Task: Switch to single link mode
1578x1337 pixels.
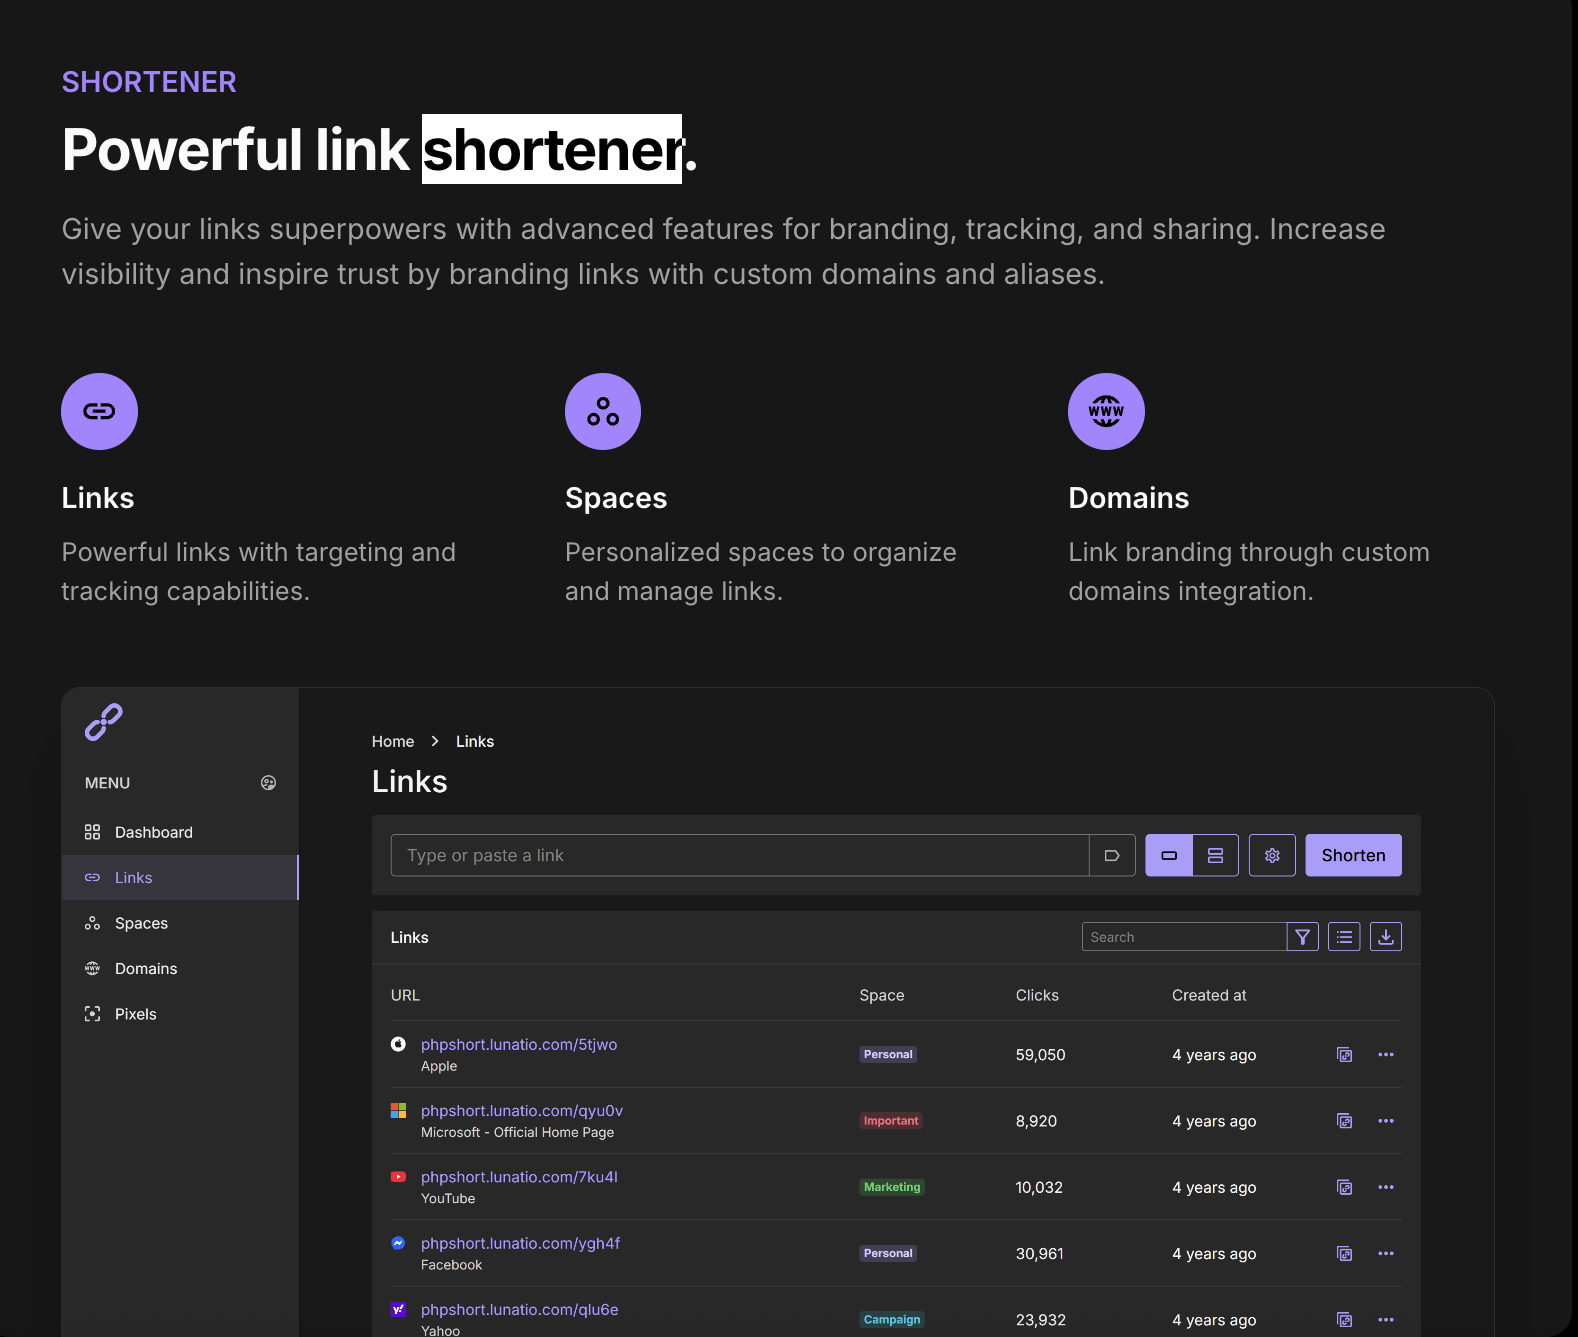Action: [x=1169, y=855]
